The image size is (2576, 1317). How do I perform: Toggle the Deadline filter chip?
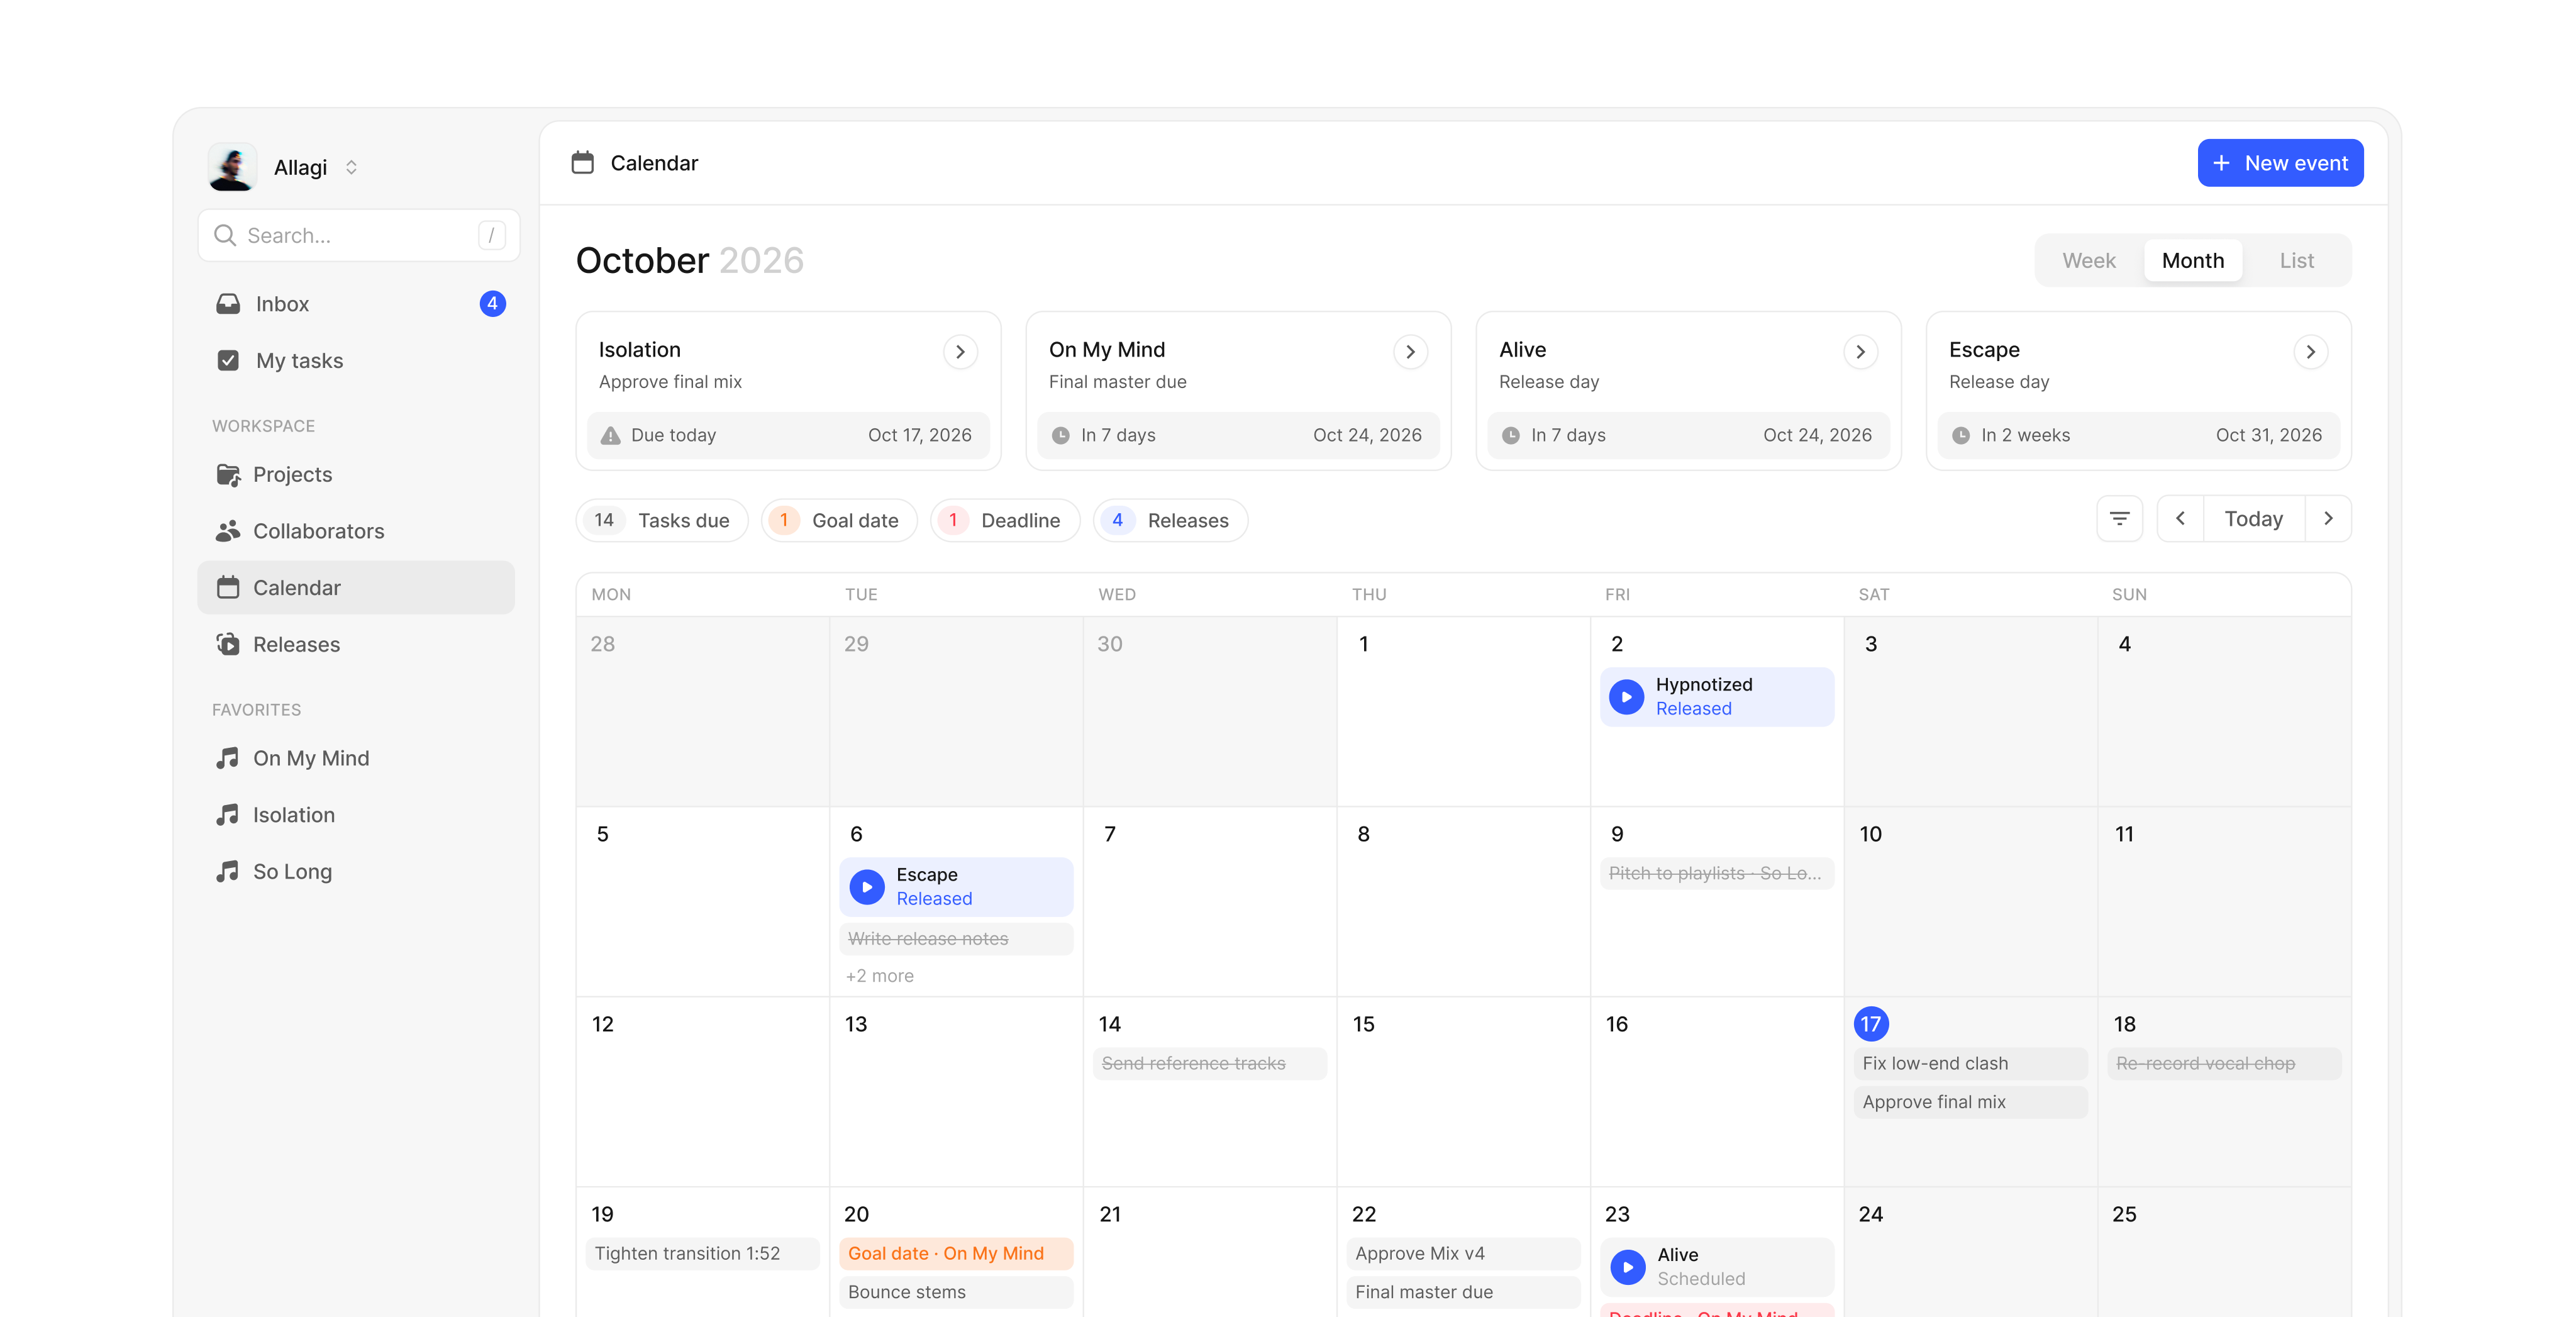pyautogui.click(x=1005, y=520)
